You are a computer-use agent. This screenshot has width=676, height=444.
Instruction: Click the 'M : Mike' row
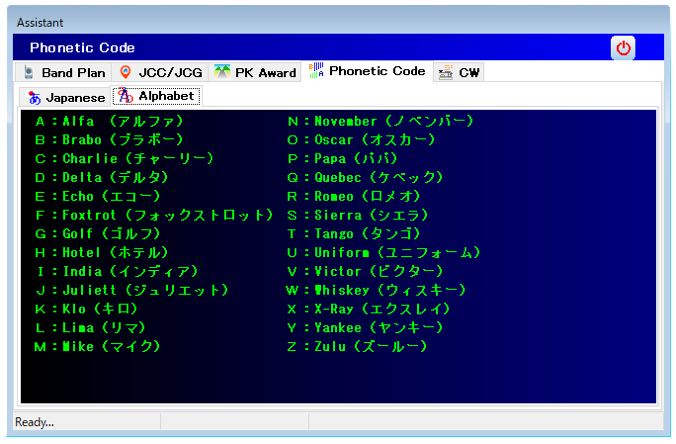(98, 347)
